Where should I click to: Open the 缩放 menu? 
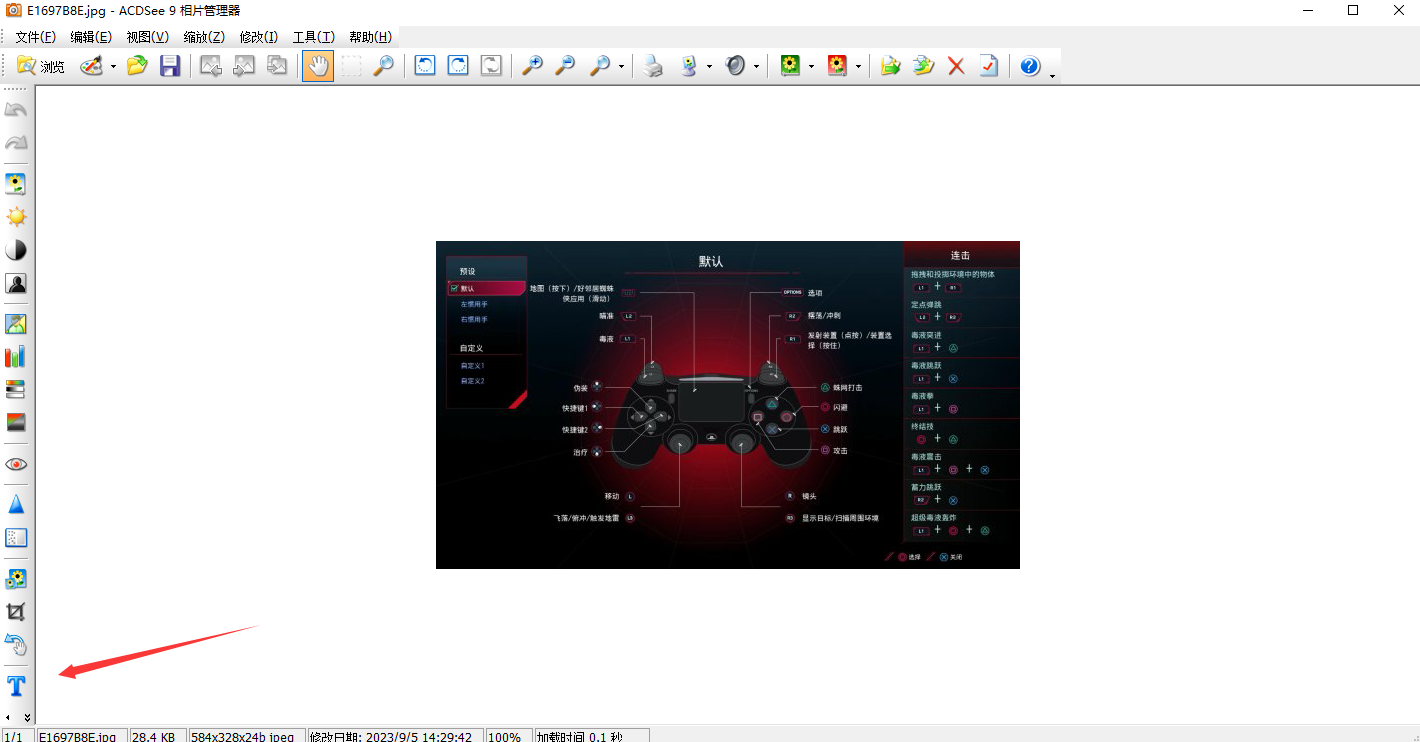204,37
